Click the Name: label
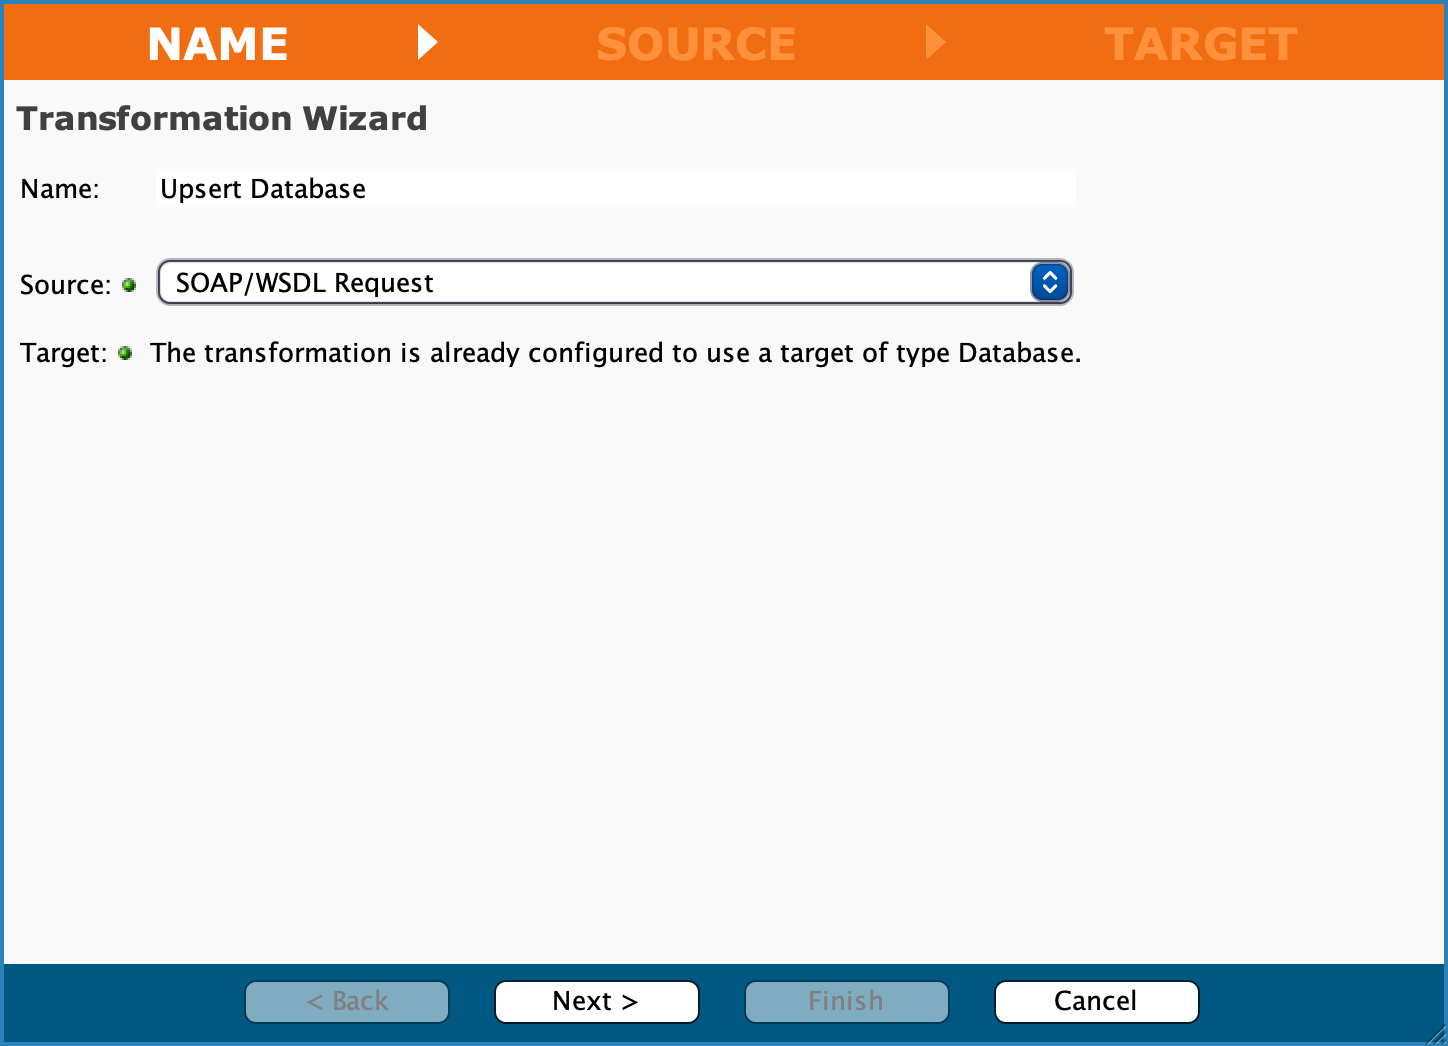The height and width of the screenshot is (1046, 1448). click(60, 189)
